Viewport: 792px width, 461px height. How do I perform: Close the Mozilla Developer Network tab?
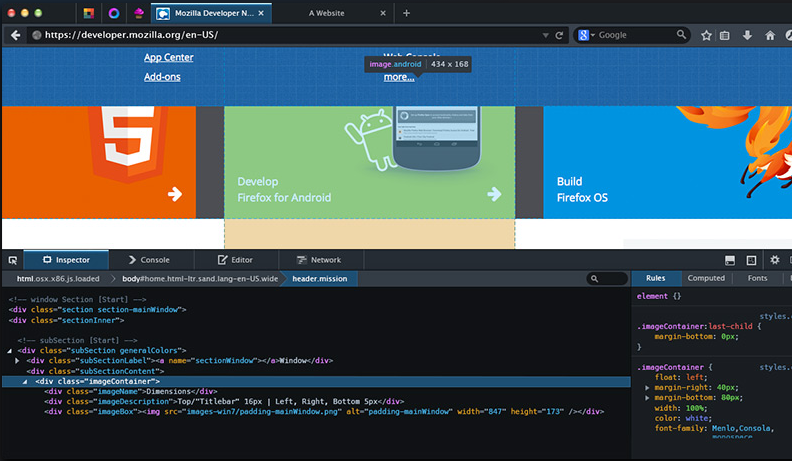click(261, 13)
